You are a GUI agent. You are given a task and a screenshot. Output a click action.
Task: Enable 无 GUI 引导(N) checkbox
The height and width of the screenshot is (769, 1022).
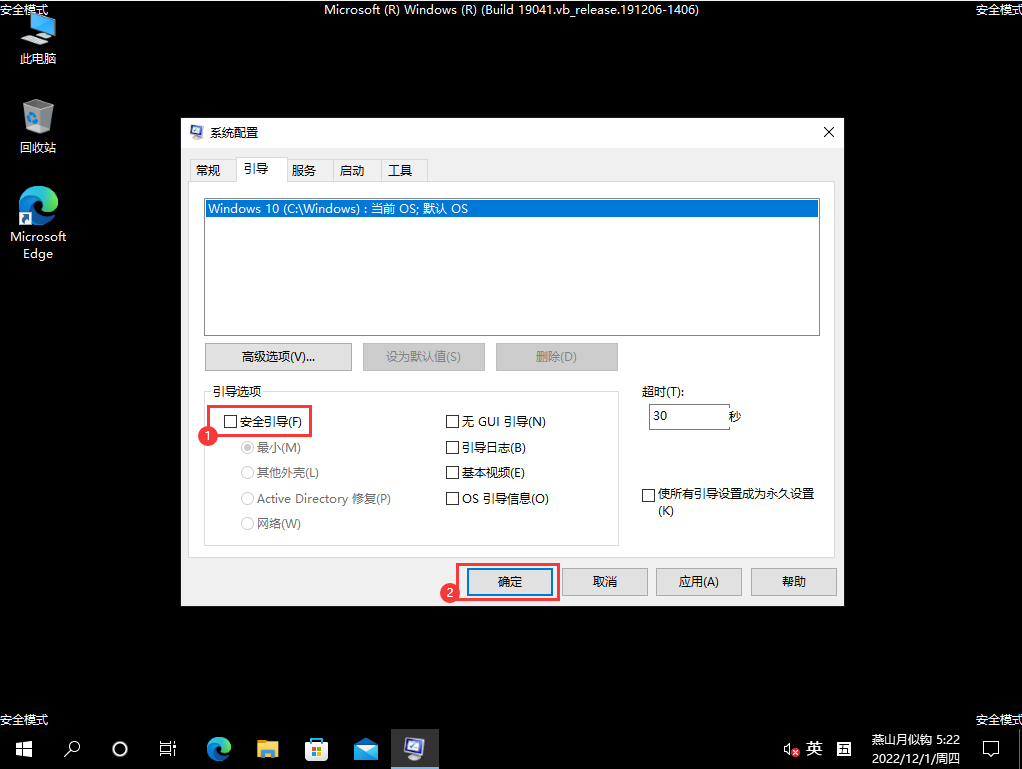pos(452,422)
